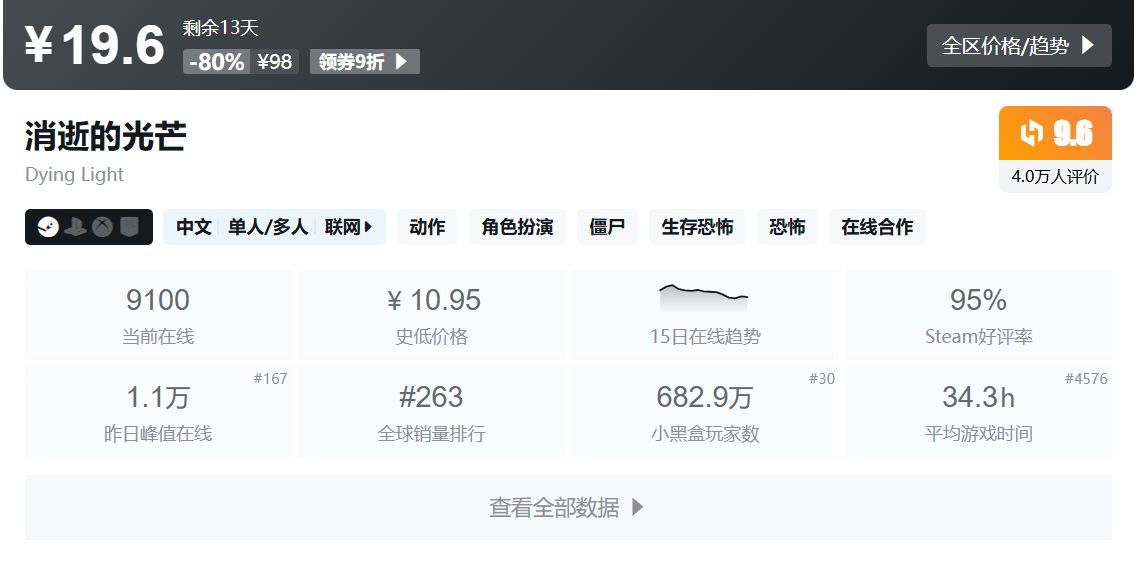Select the 恐怖 tag
This screenshot has height=585, width=1146.
(787, 227)
